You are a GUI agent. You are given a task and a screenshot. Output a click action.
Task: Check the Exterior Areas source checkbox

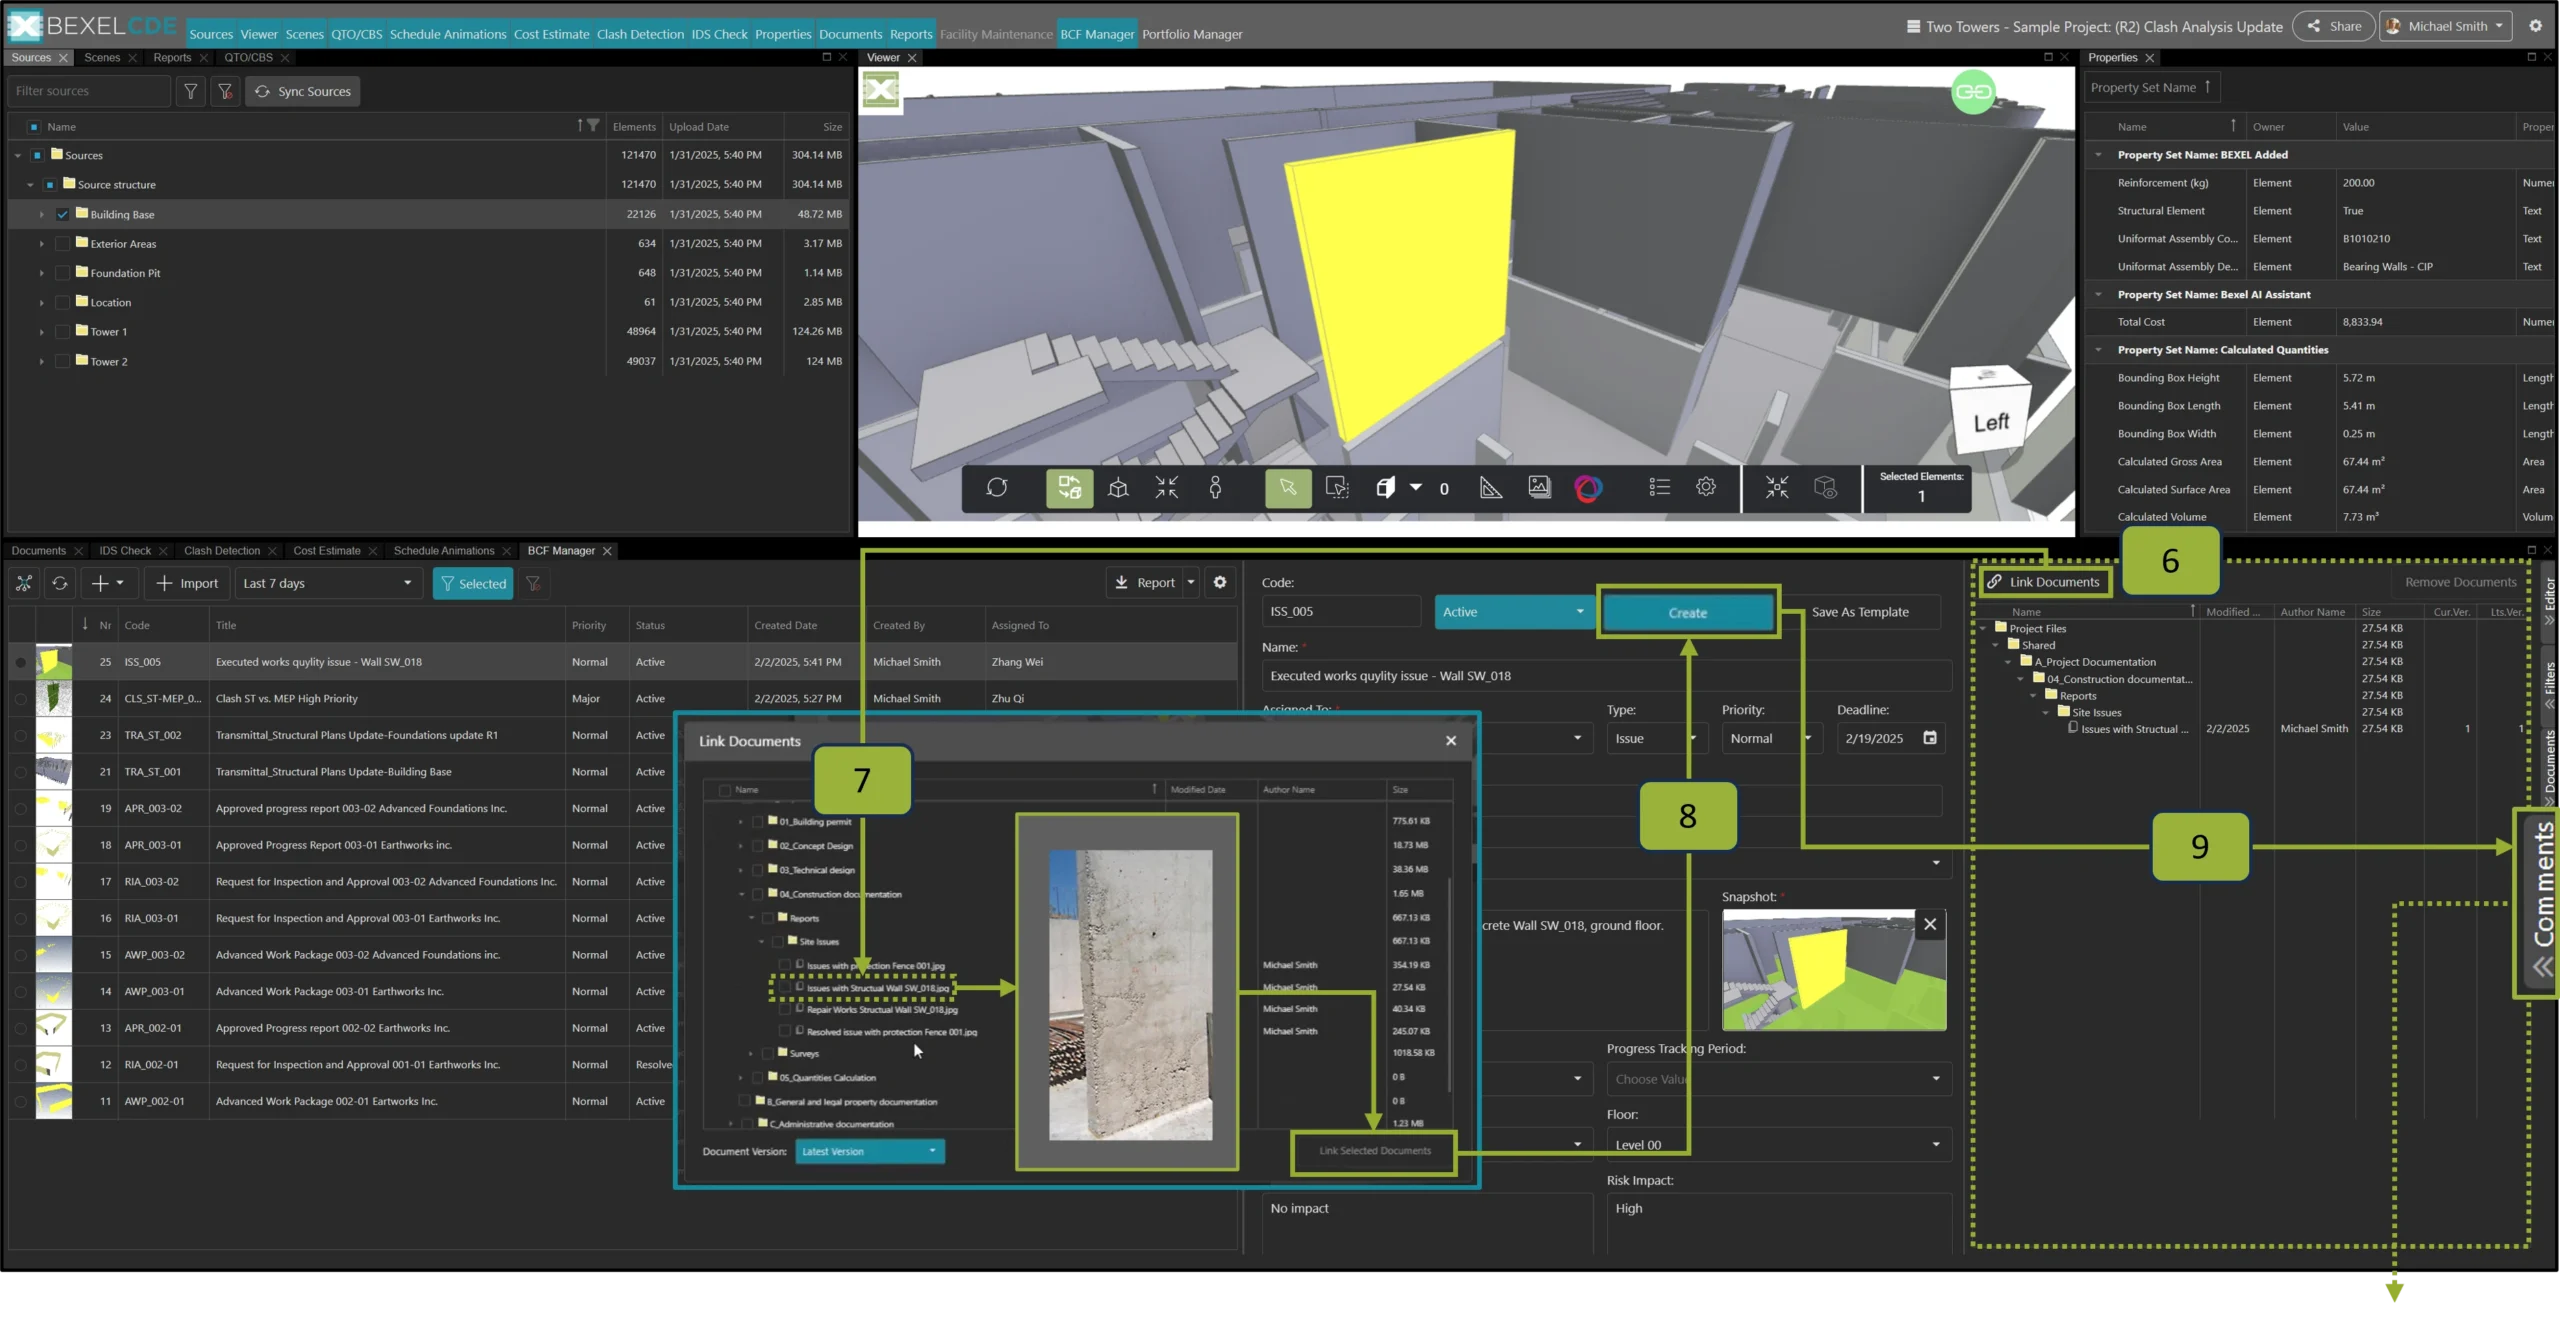tap(63, 243)
